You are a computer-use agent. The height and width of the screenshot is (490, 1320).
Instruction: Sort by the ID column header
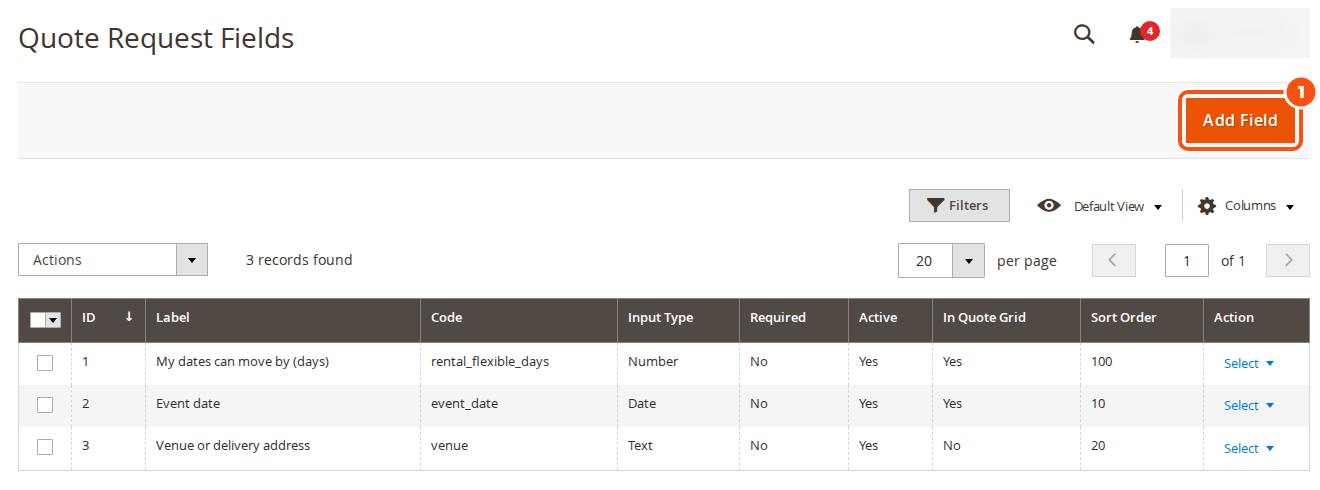(x=108, y=318)
